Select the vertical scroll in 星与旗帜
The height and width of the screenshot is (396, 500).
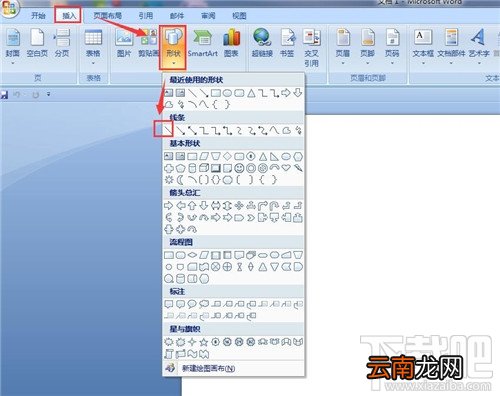point(169,354)
